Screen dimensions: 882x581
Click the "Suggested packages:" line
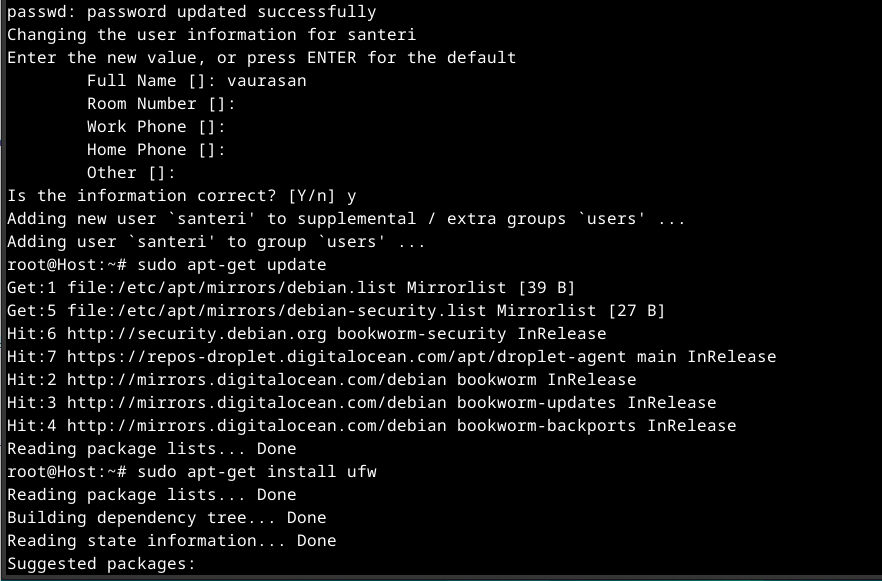[101, 564]
